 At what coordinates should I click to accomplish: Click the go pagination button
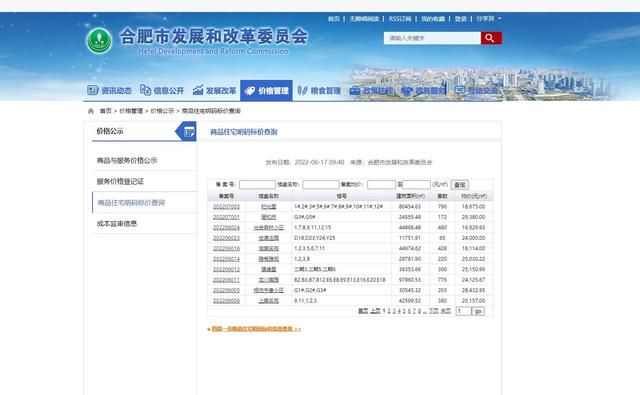pyautogui.click(x=478, y=311)
